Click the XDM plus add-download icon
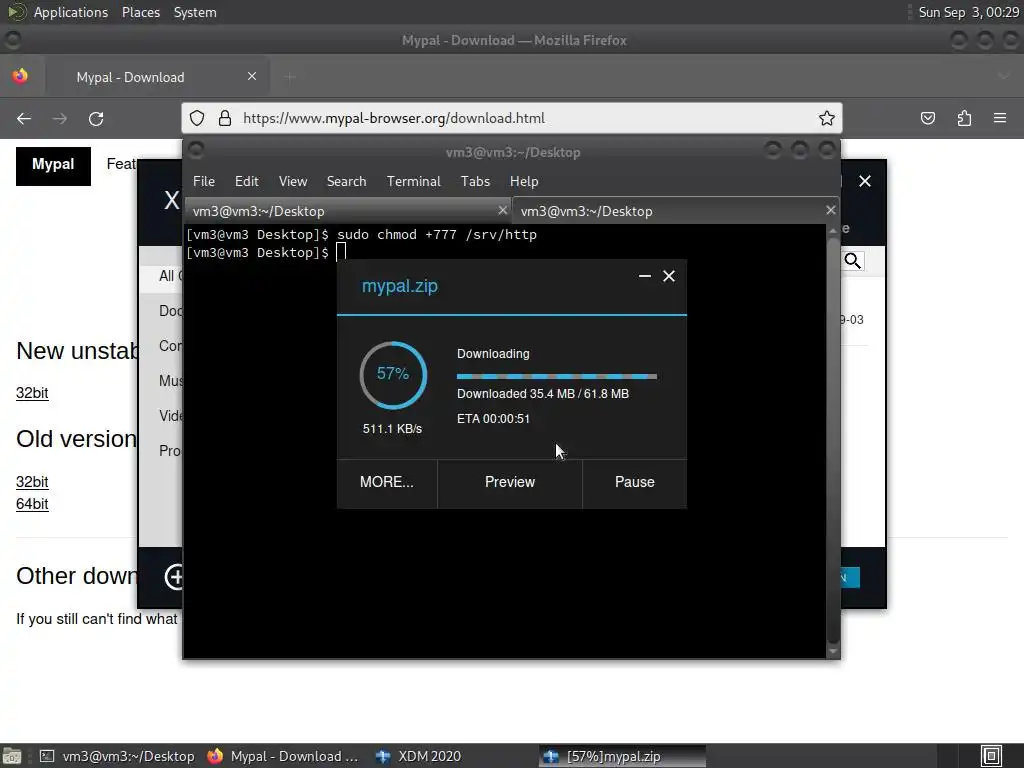The image size is (1024, 768). [x=174, y=577]
